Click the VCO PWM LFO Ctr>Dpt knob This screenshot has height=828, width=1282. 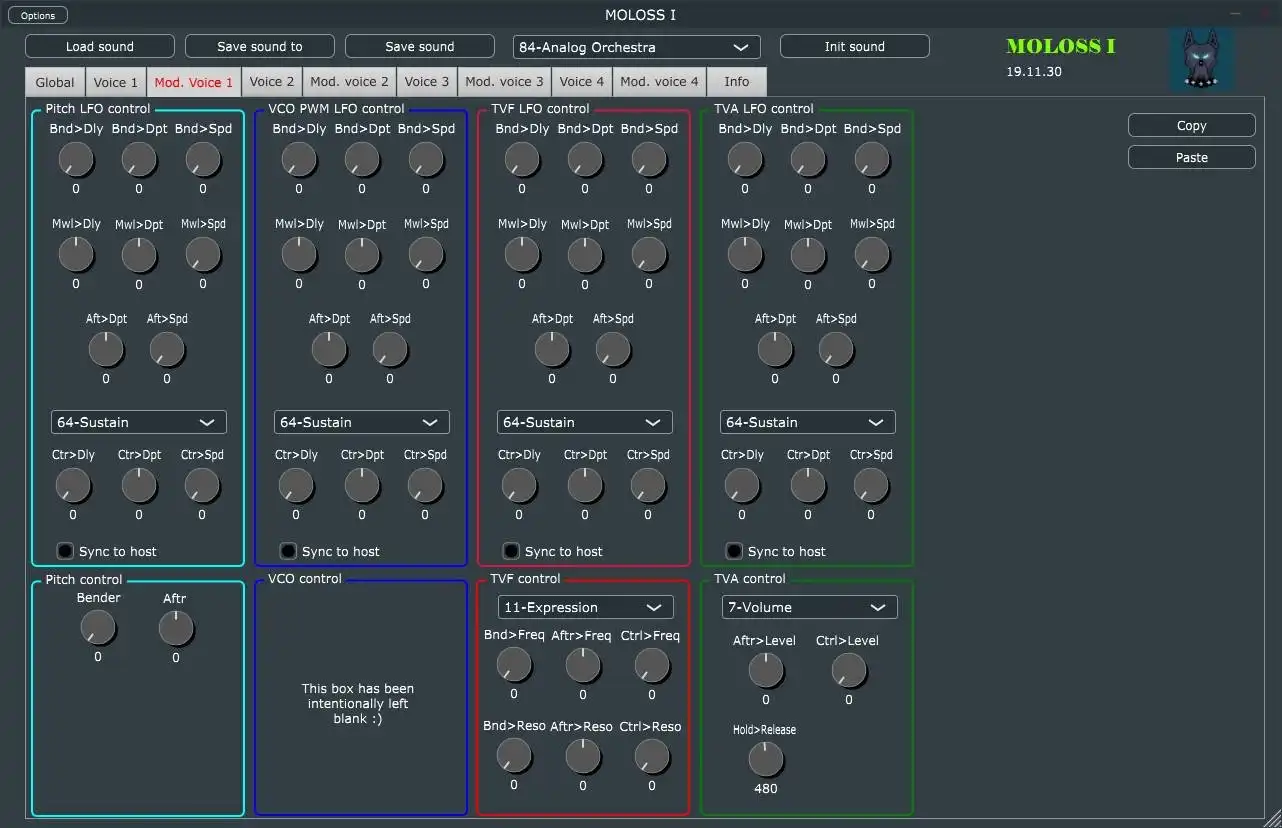tap(362, 485)
